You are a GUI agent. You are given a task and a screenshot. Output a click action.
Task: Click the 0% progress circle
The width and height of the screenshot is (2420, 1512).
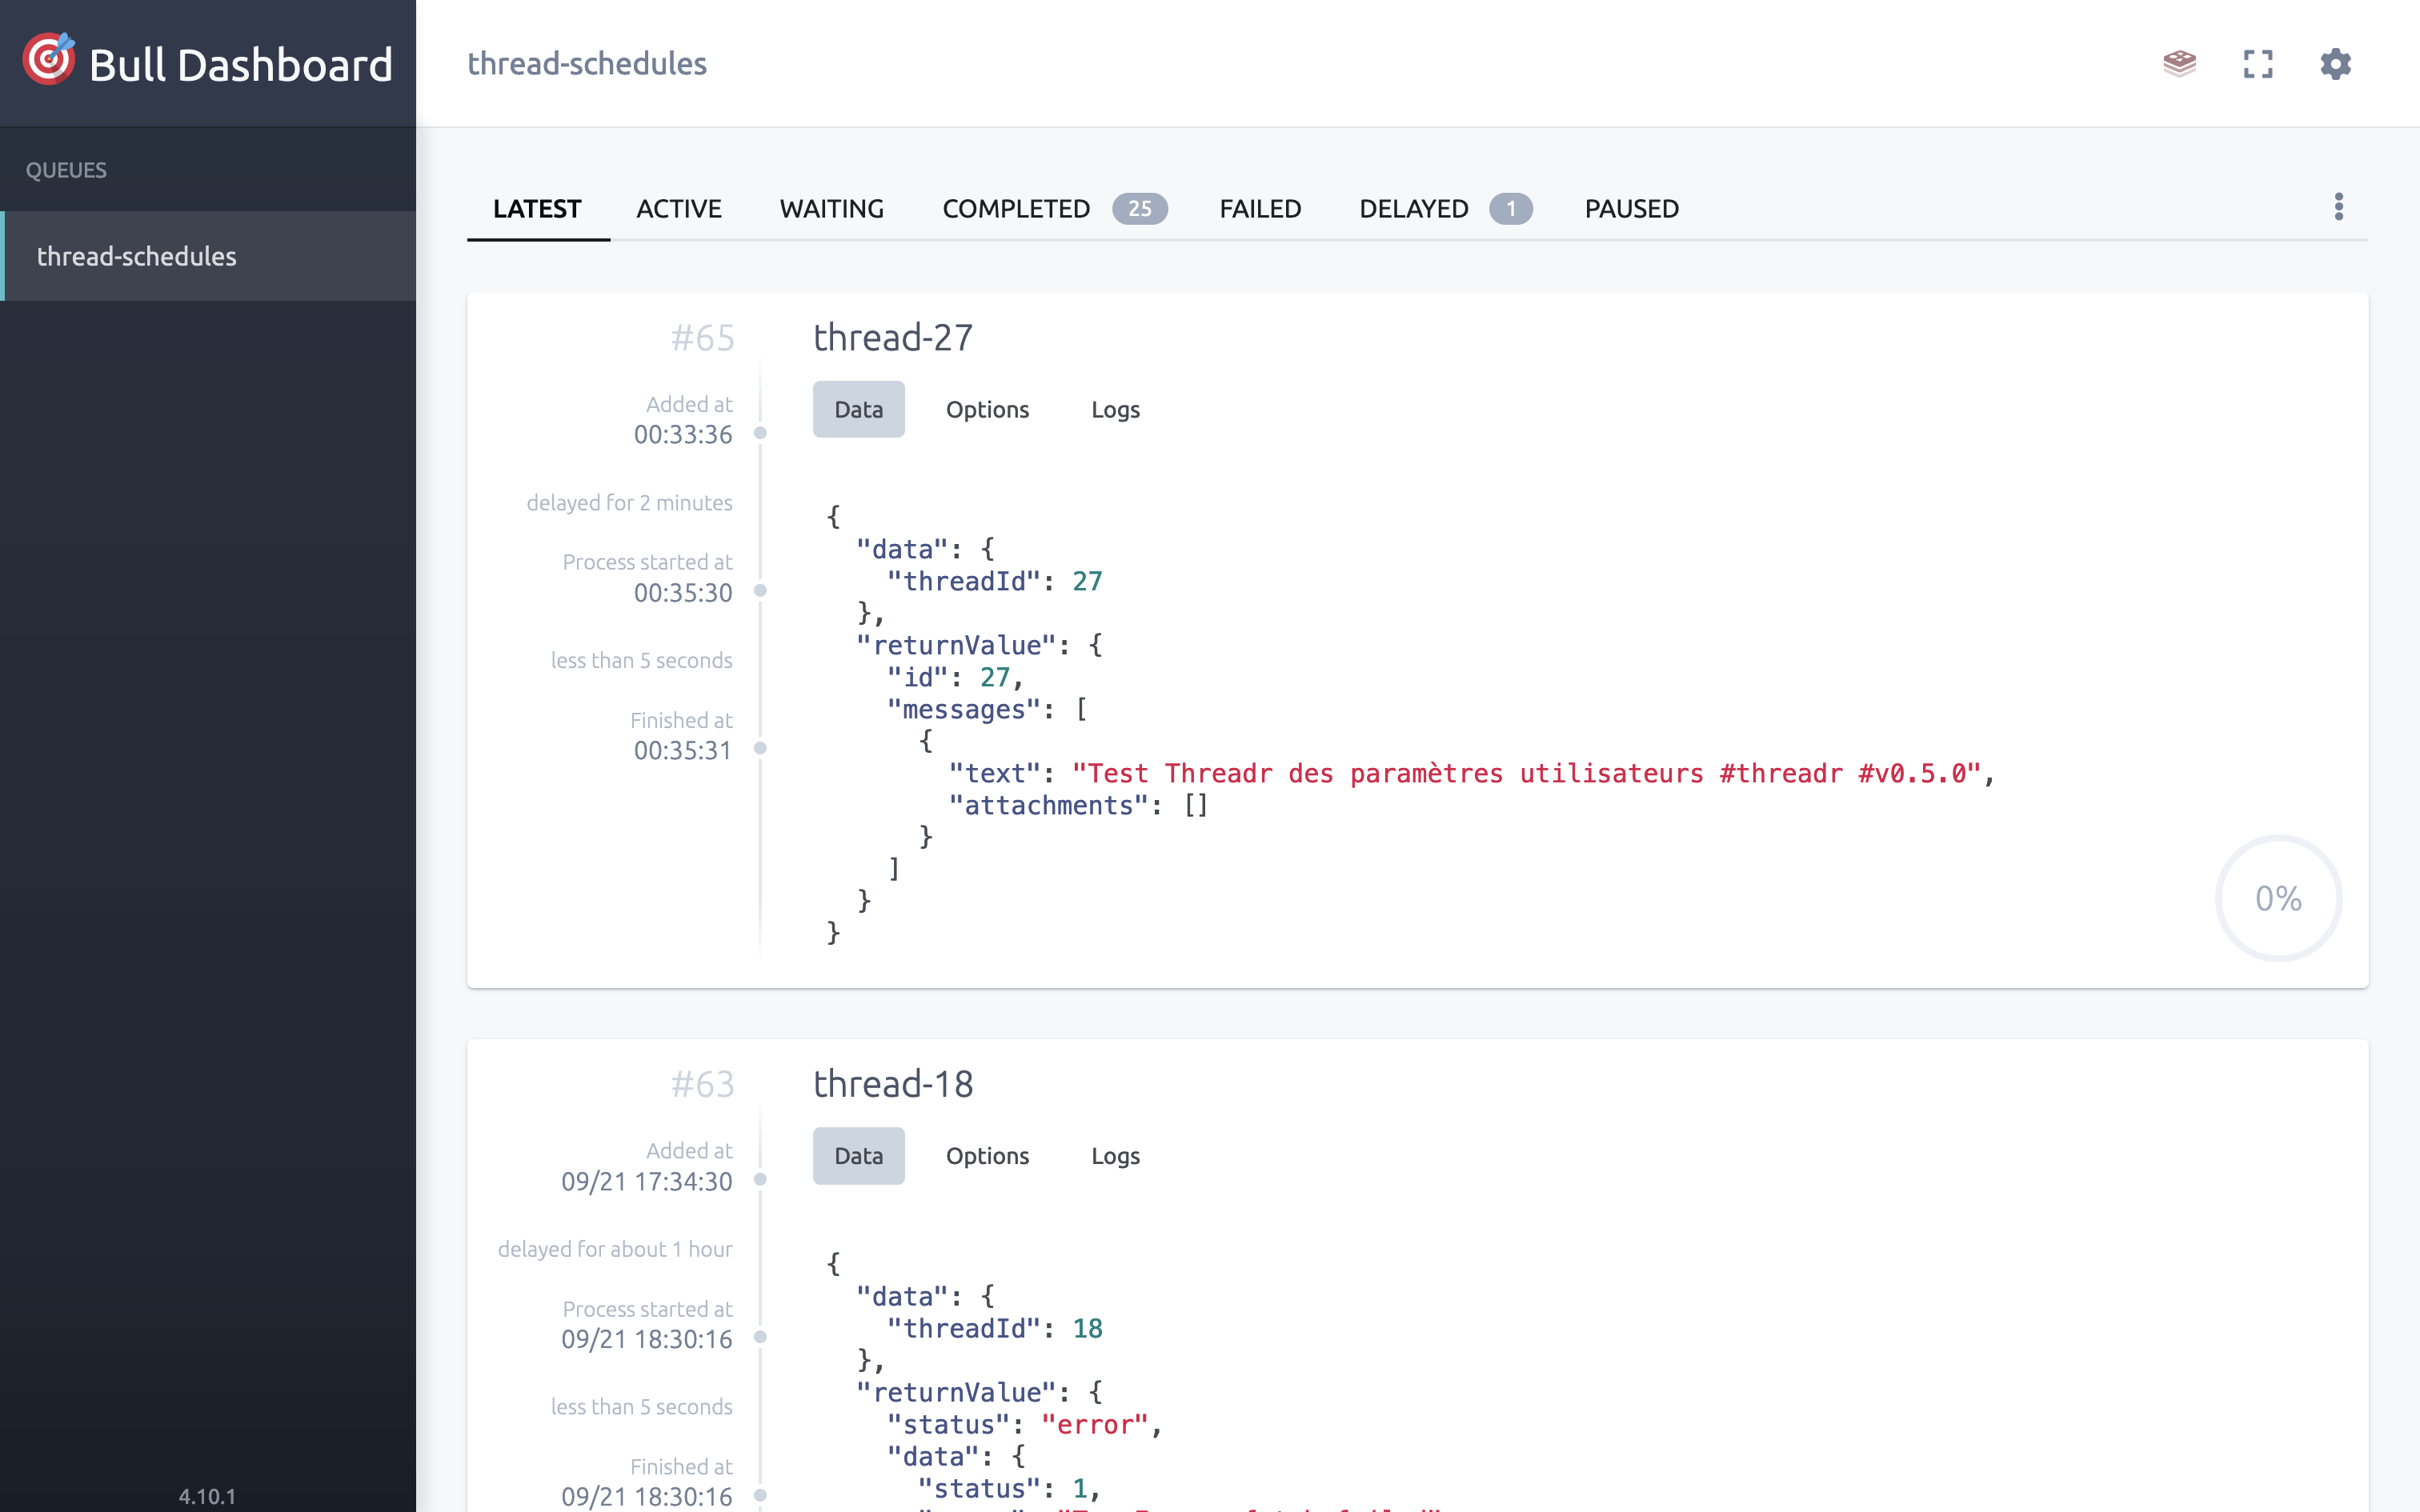click(x=2278, y=898)
